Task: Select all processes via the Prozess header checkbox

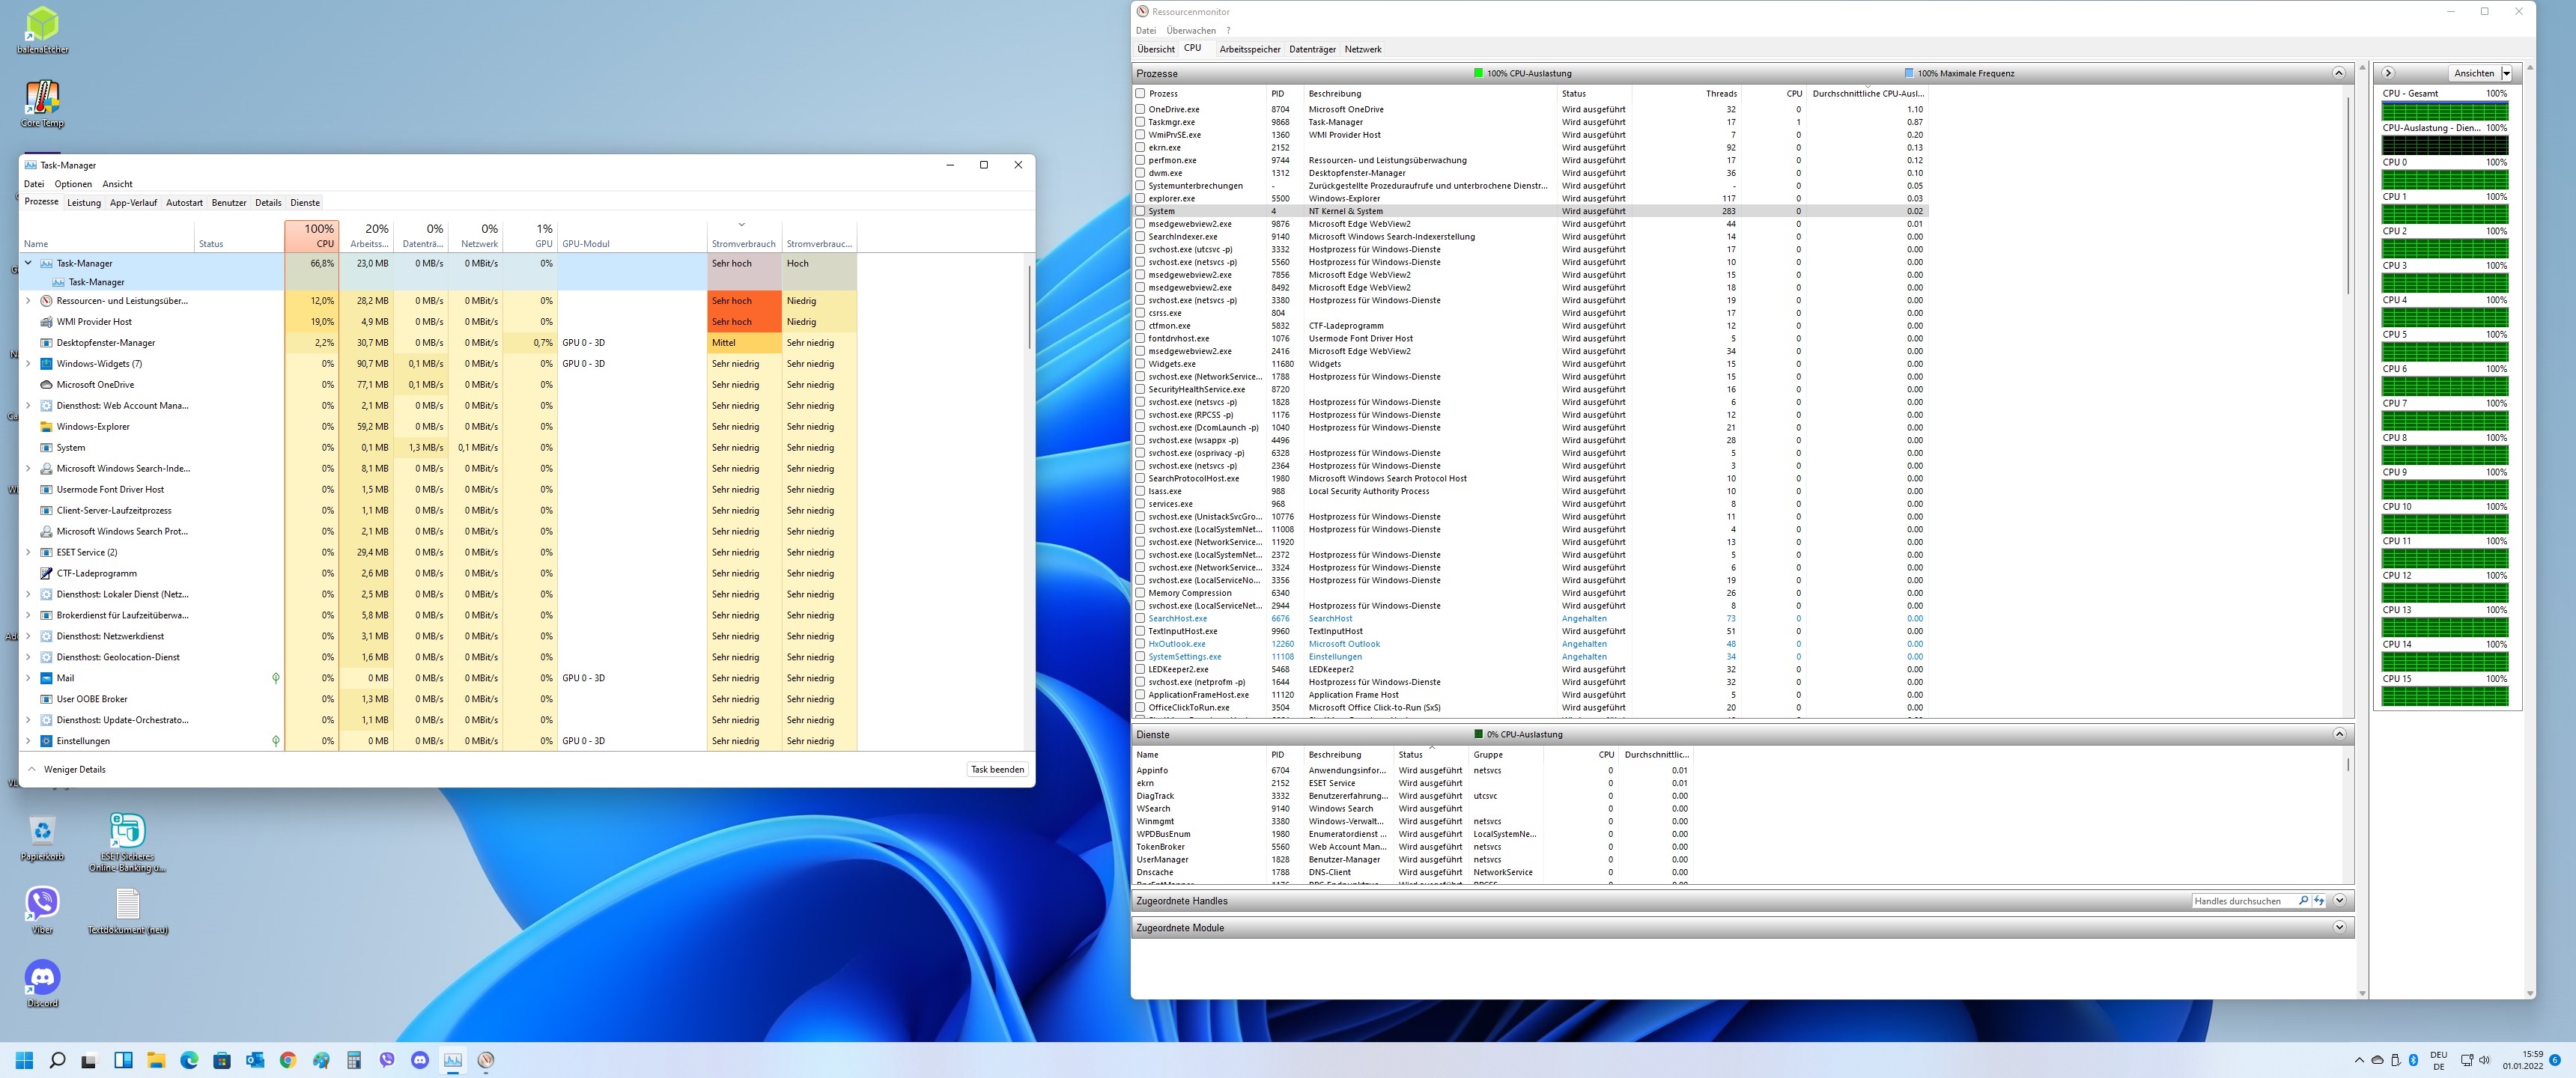Action: tap(1140, 93)
